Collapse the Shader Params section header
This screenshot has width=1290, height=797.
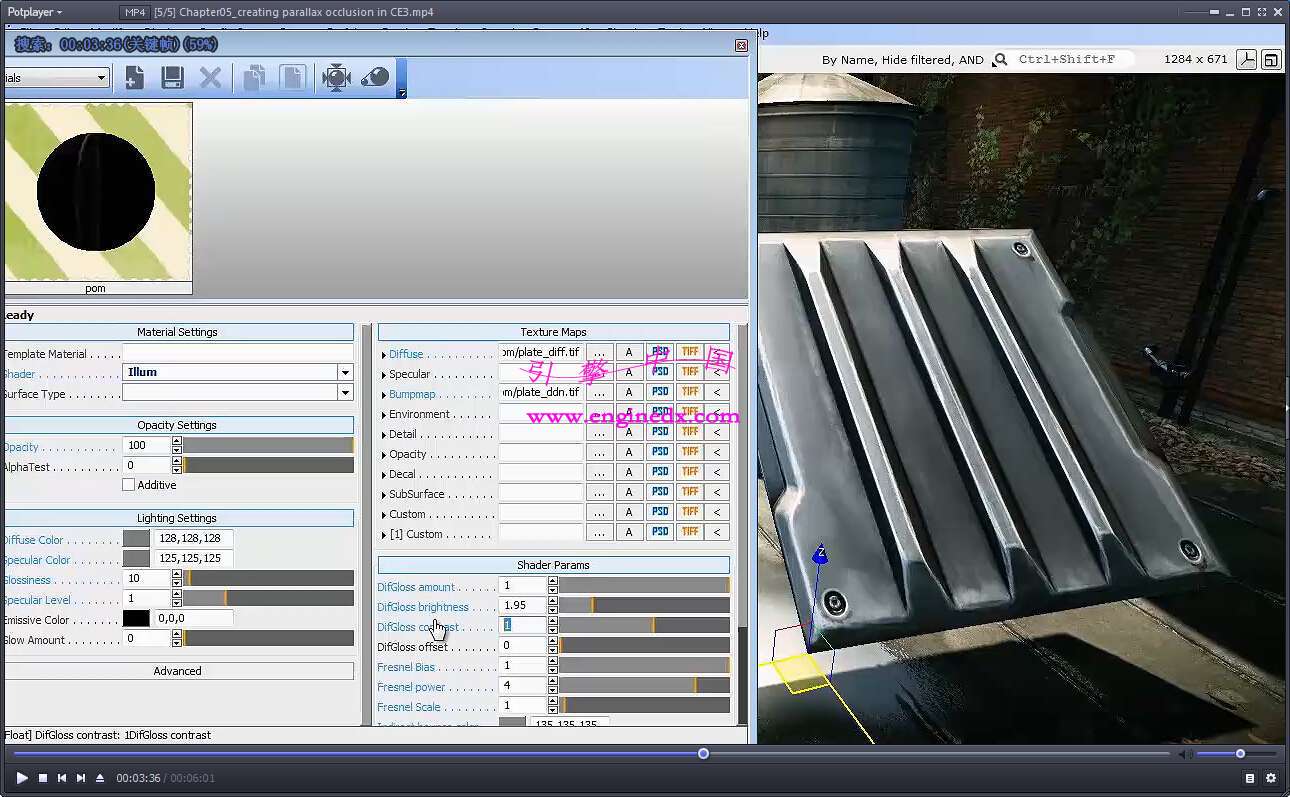tap(554, 565)
